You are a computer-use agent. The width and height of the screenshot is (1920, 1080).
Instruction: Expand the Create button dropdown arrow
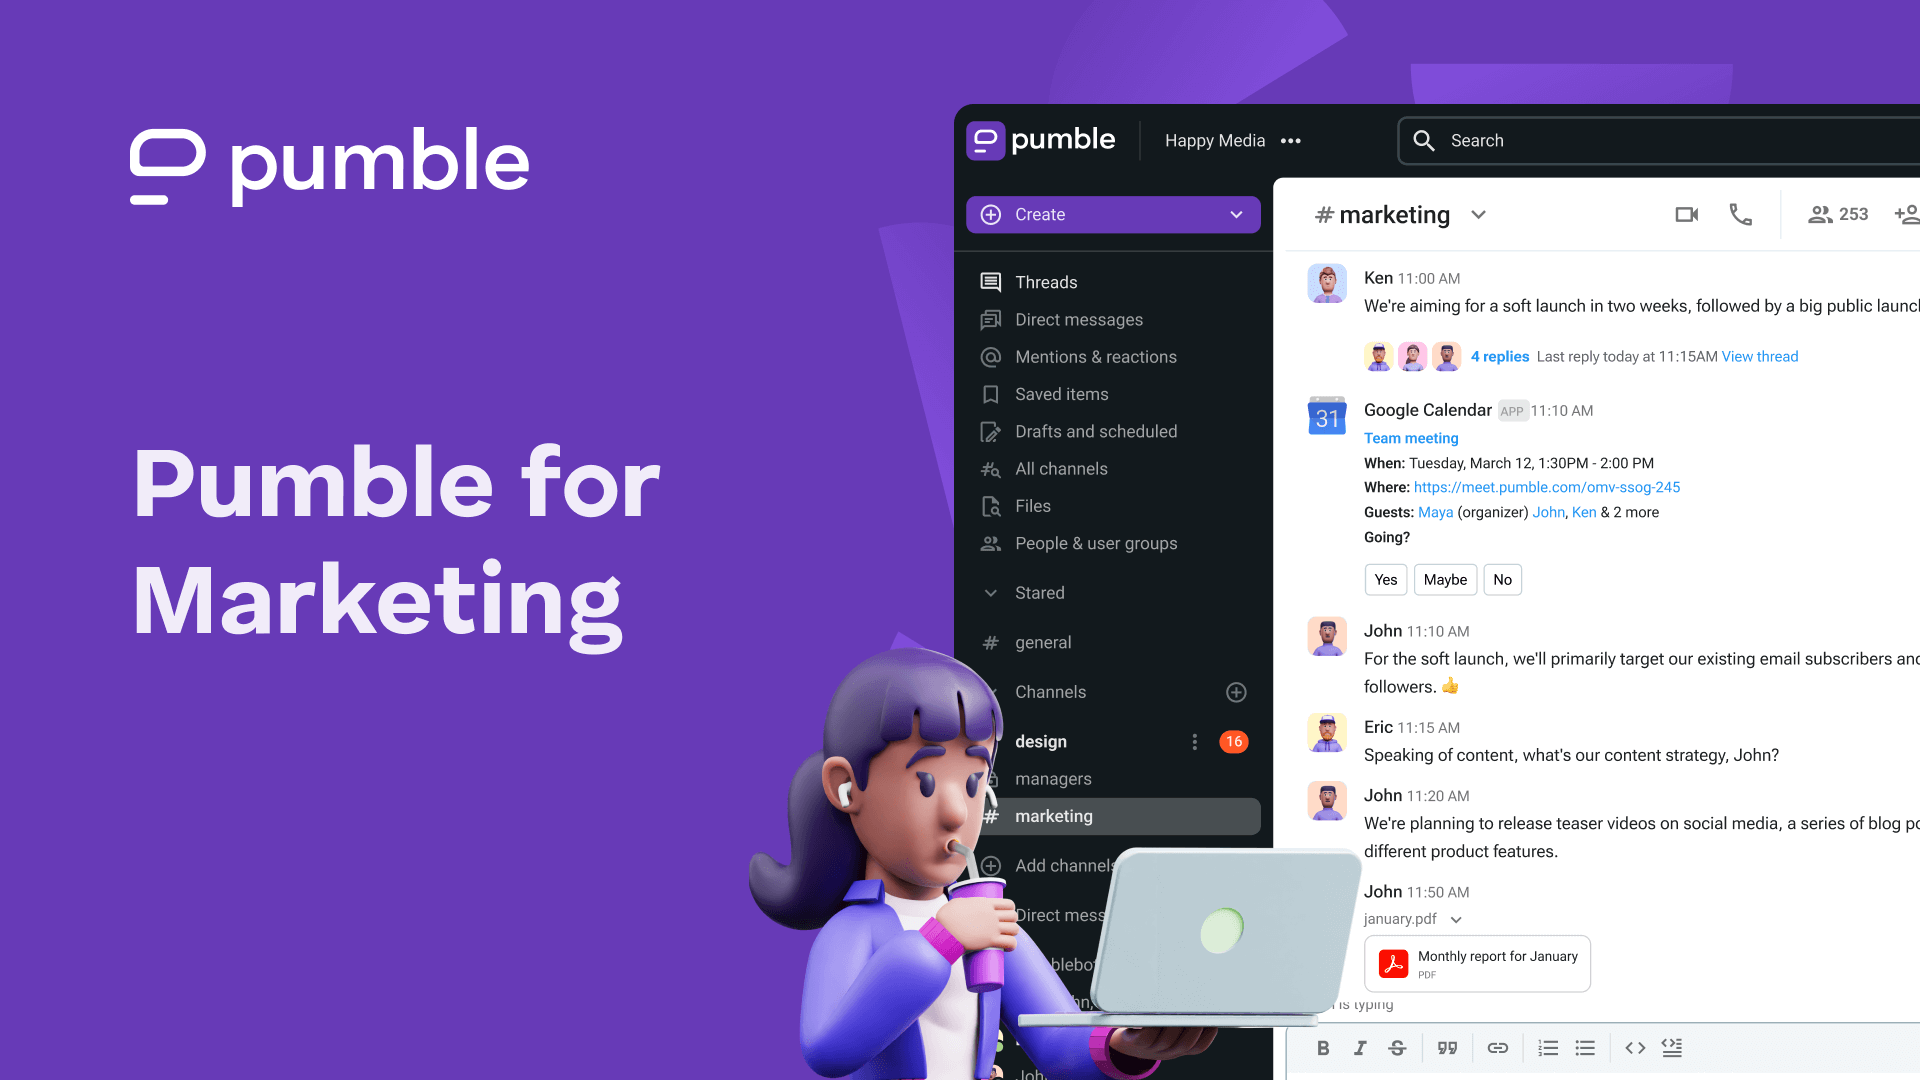pyautogui.click(x=1233, y=214)
